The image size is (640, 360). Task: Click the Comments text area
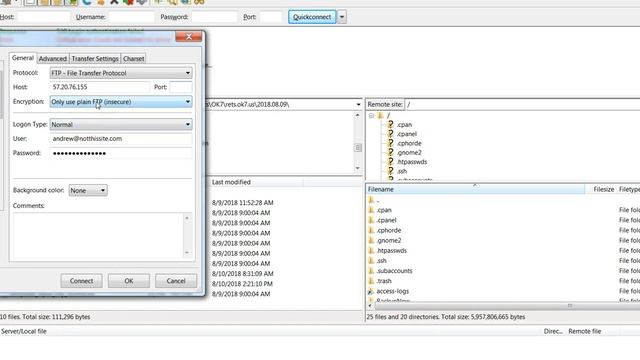[x=98, y=236]
